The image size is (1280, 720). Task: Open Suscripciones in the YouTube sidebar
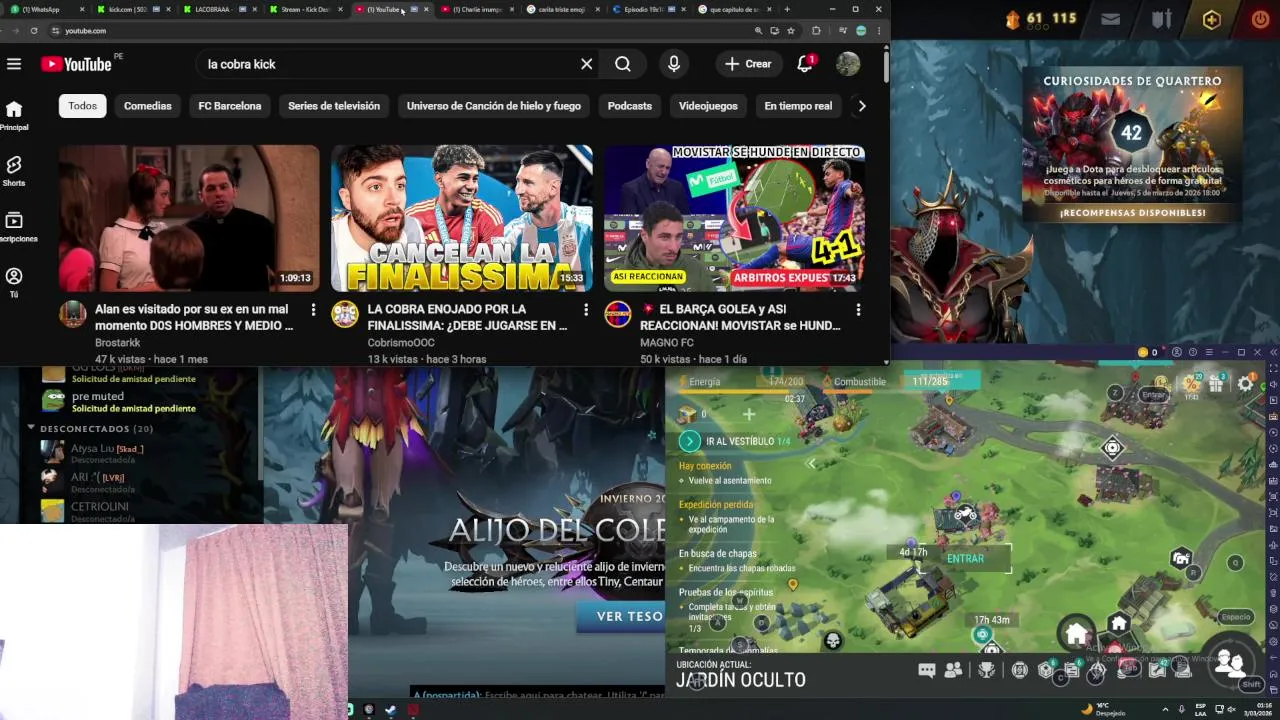(14, 226)
